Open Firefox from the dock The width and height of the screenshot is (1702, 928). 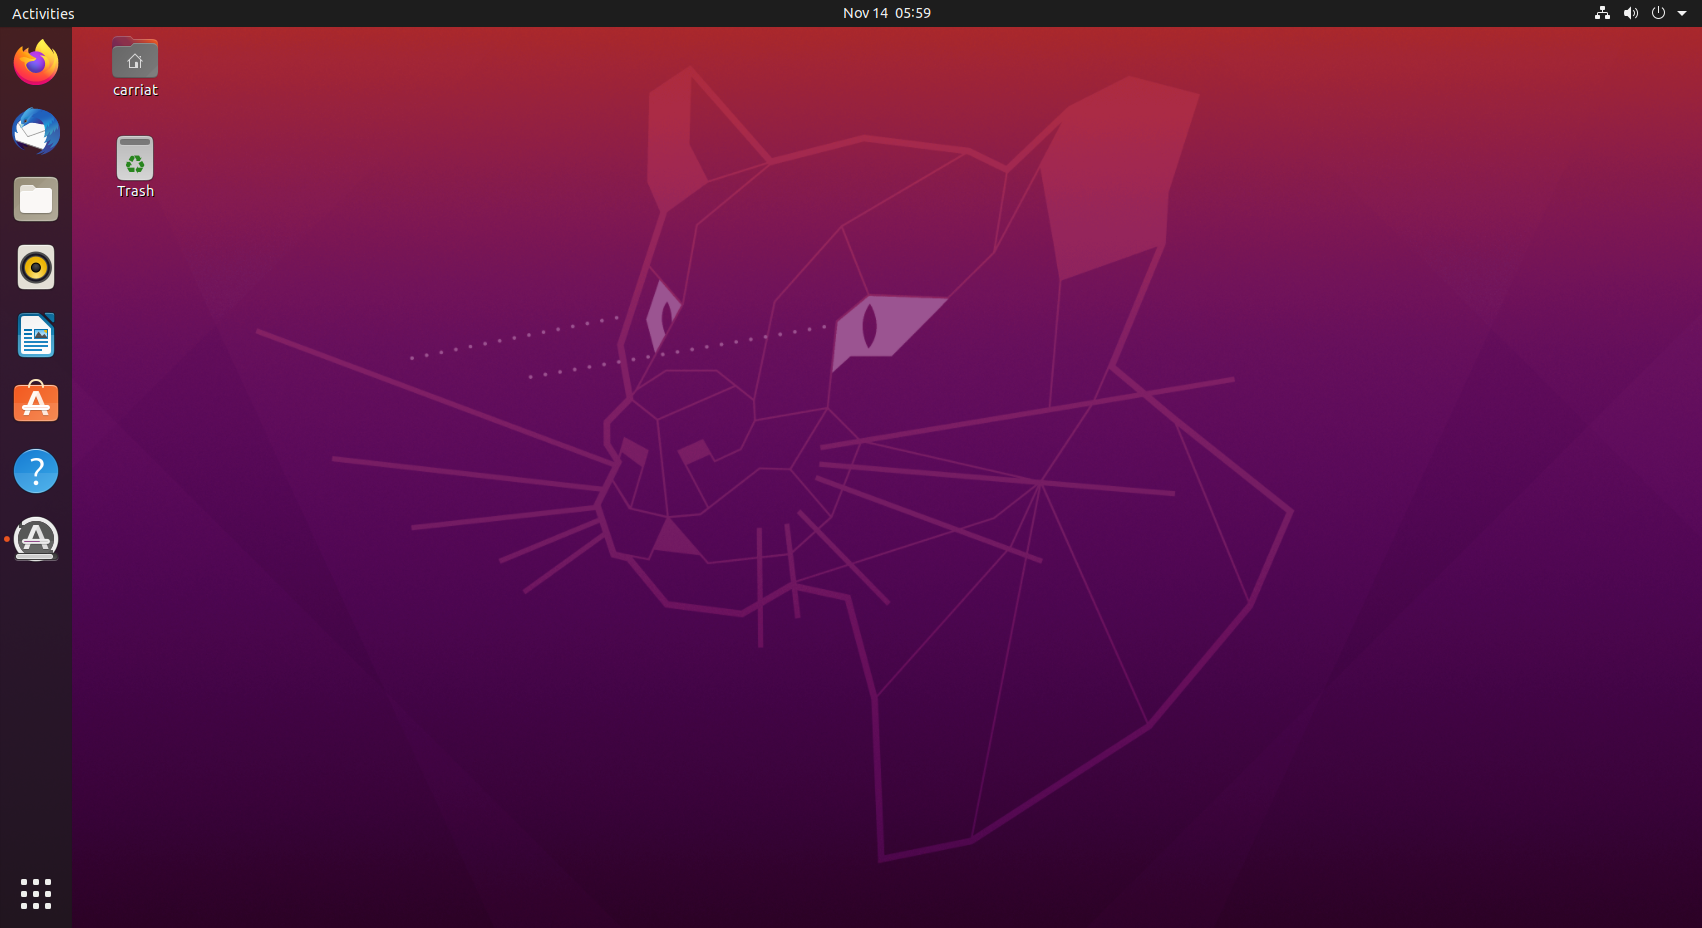coord(36,63)
